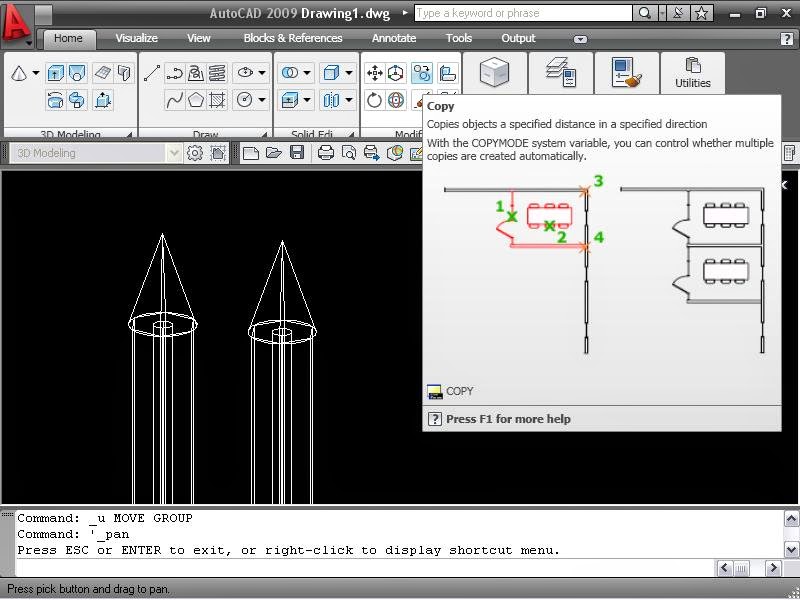This screenshot has height=600, width=800.
Task: Click the 3D DWF globe icon
Action: [x=395, y=153]
